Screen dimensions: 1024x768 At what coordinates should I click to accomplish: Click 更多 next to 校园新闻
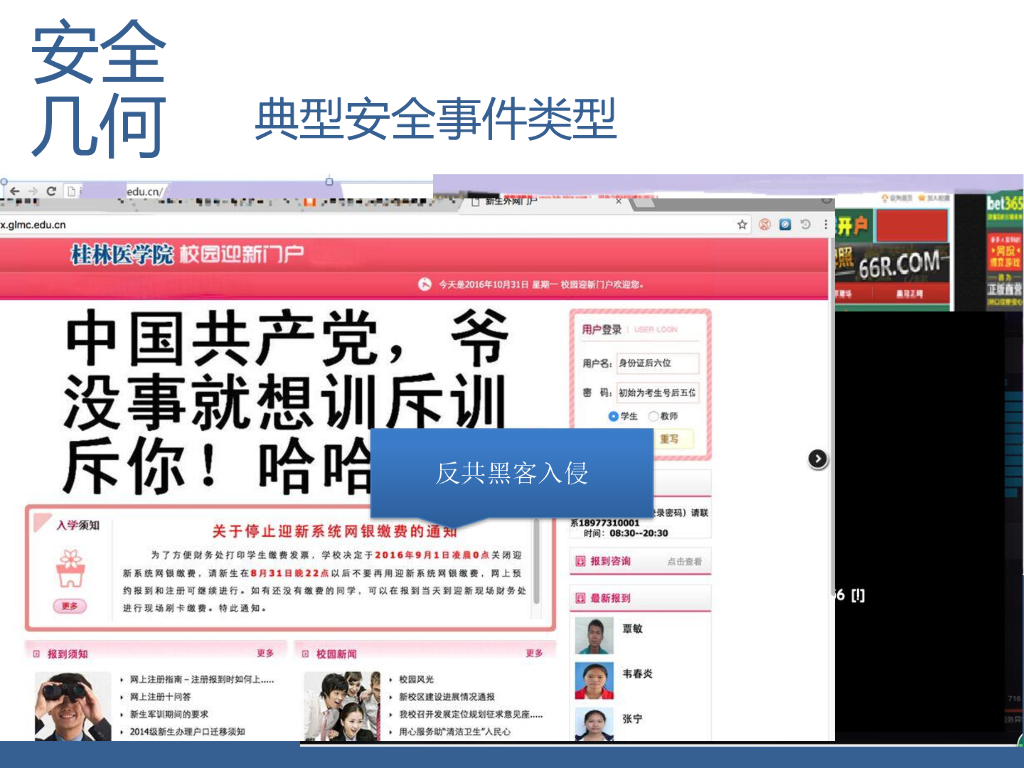534,653
